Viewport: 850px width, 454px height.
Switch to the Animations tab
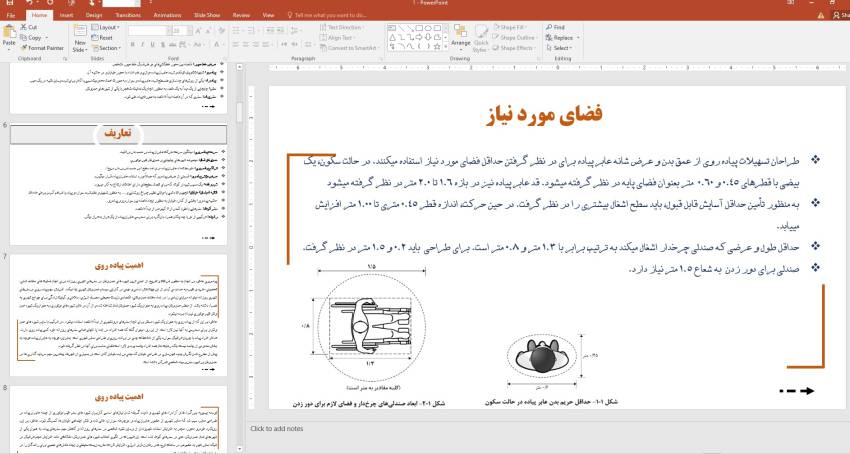[168, 15]
